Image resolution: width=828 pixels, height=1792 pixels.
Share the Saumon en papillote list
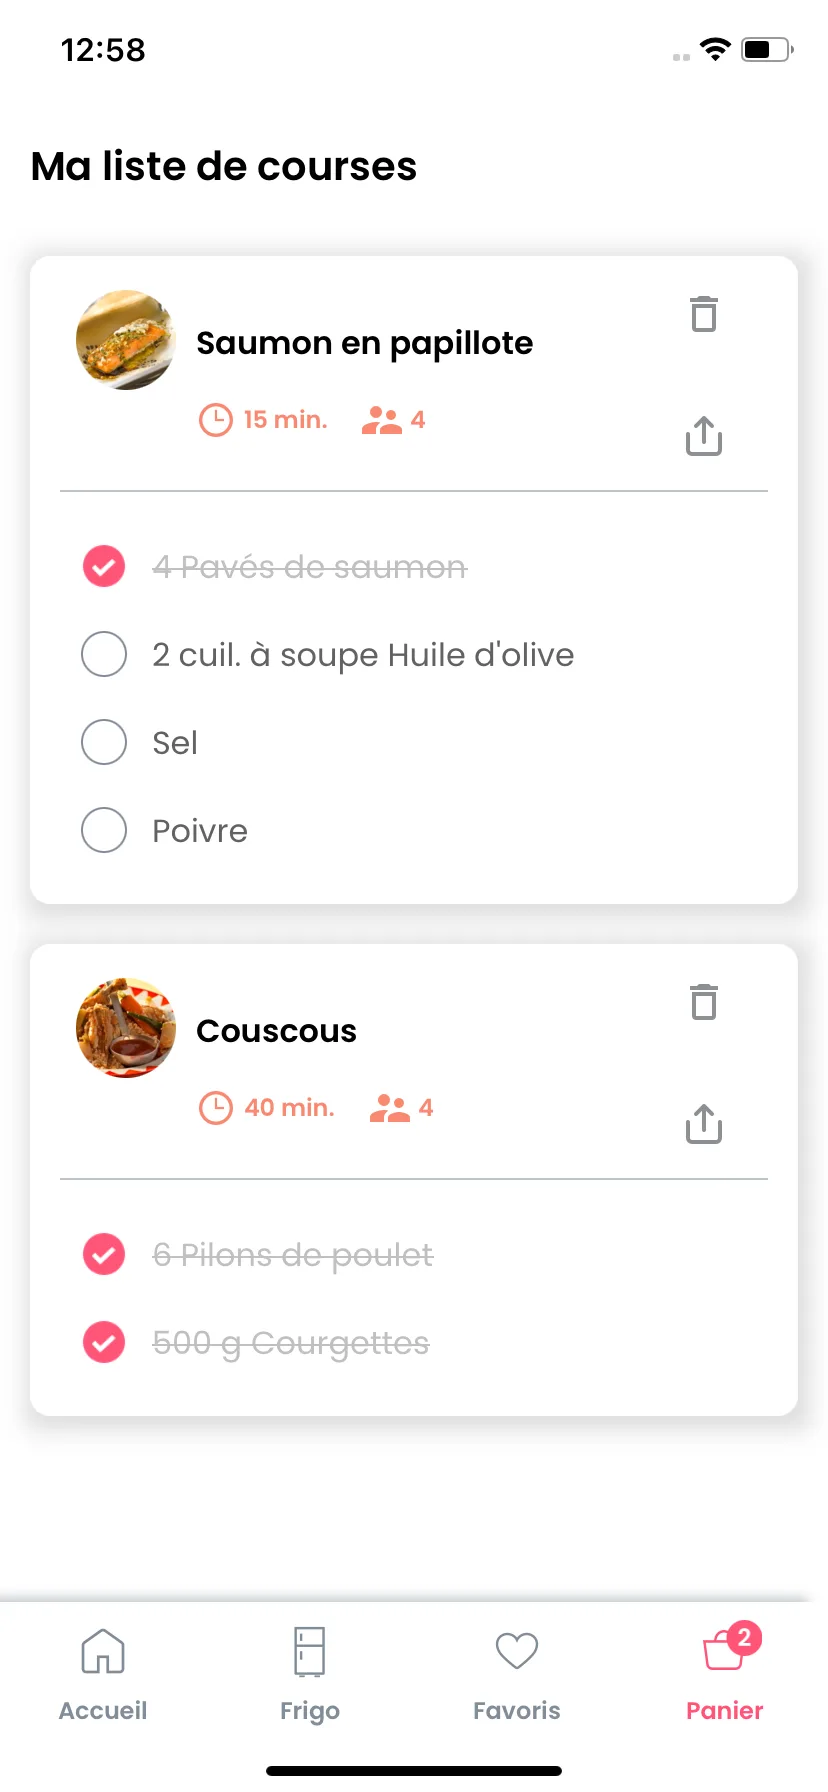click(x=704, y=435)
